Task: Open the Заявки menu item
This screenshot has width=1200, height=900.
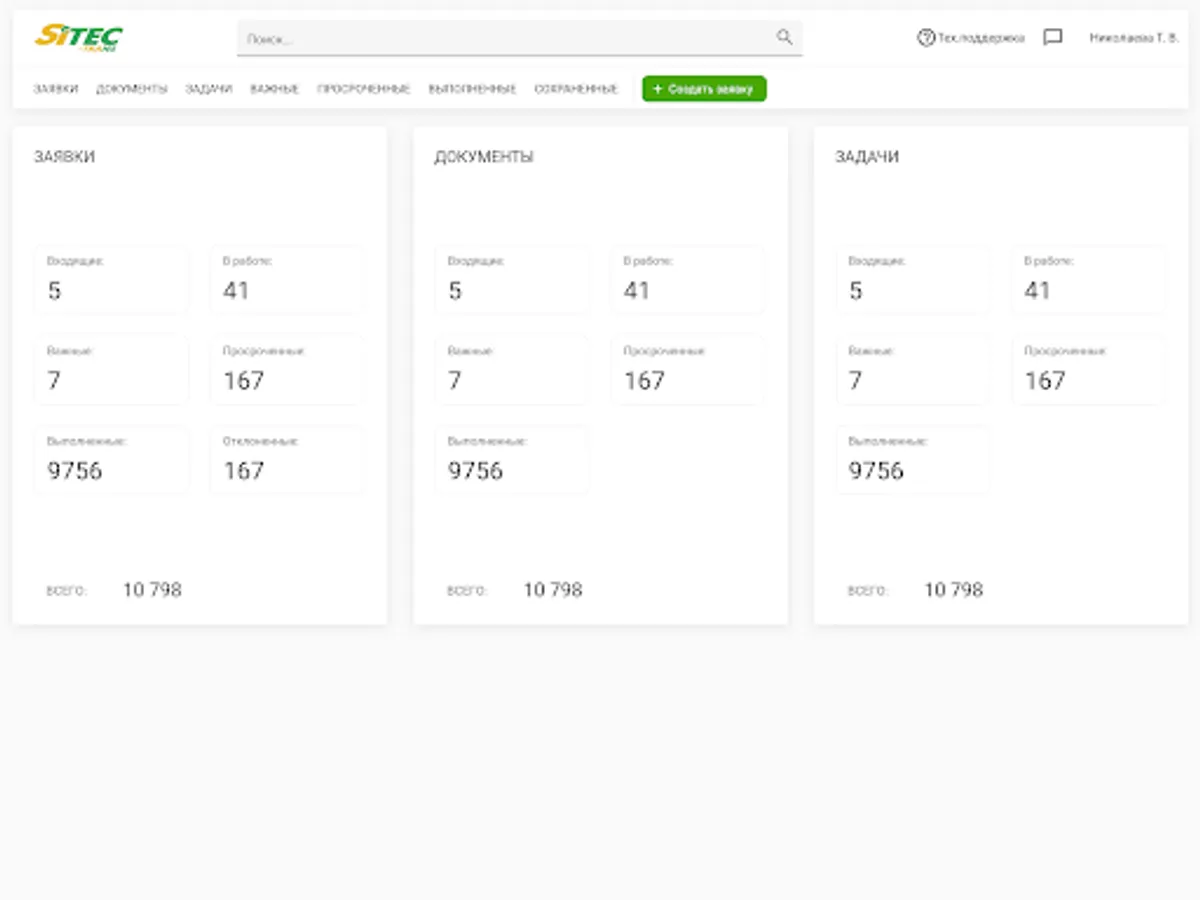Action: pyautogui.click(x=55, y=89)
